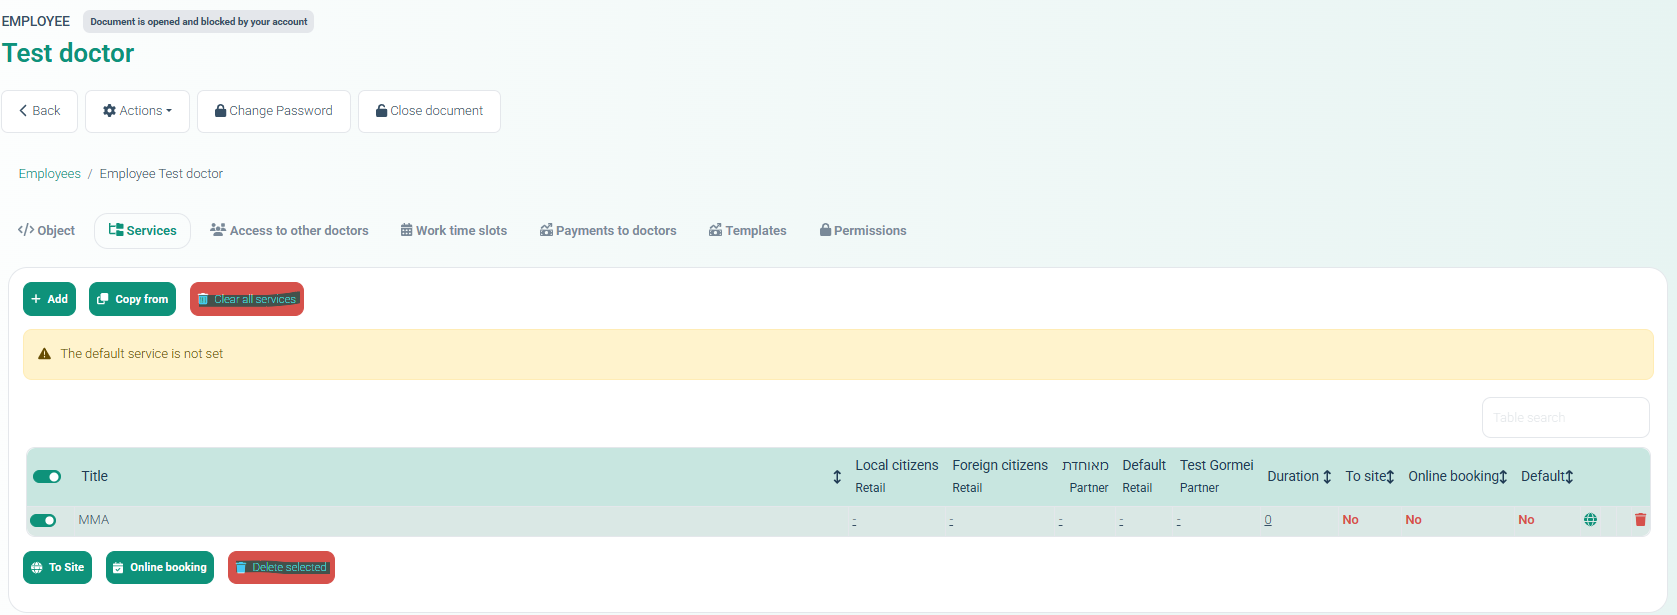This screenshot has width=1677, height=615.
Task: Toggle the select-all switch in table header
Action: pyautogui.click(x=47, y=477)
